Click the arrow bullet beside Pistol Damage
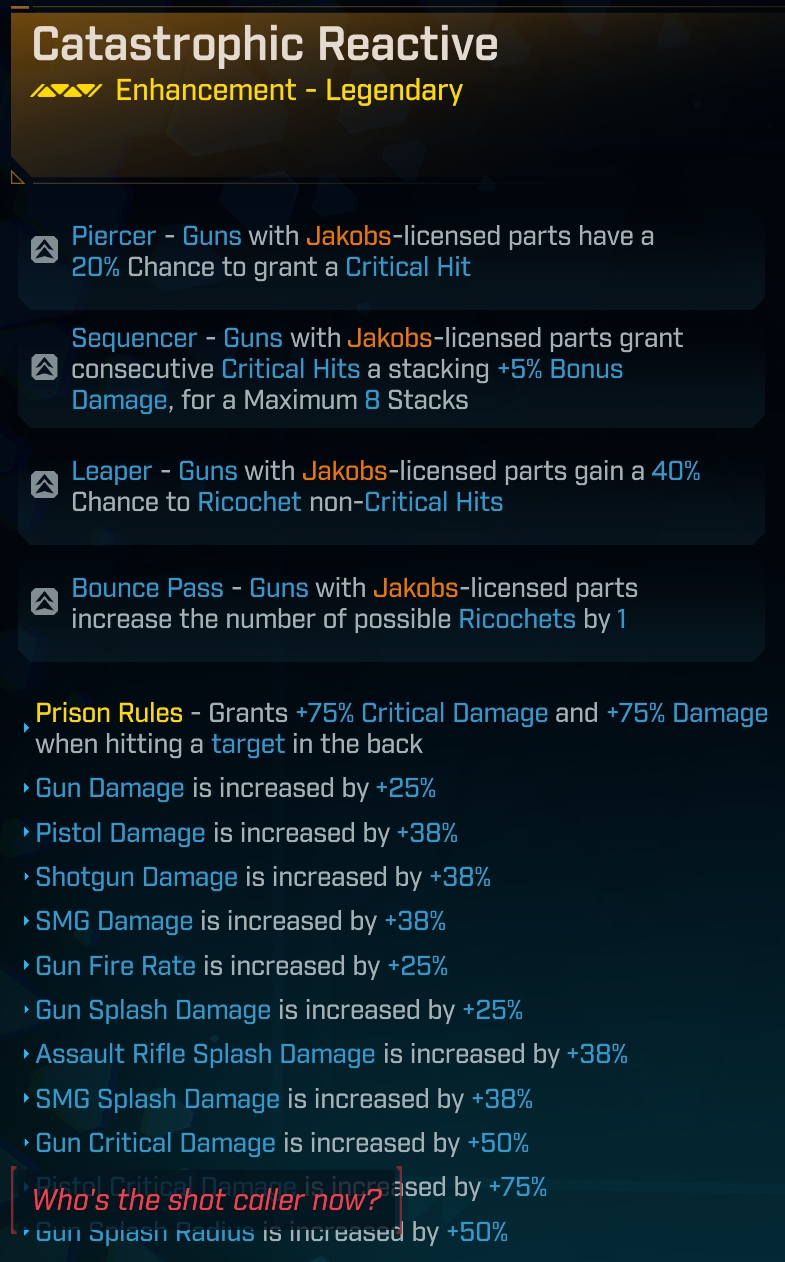This screenshot has height=1262, width=785. tap(26, 833)
